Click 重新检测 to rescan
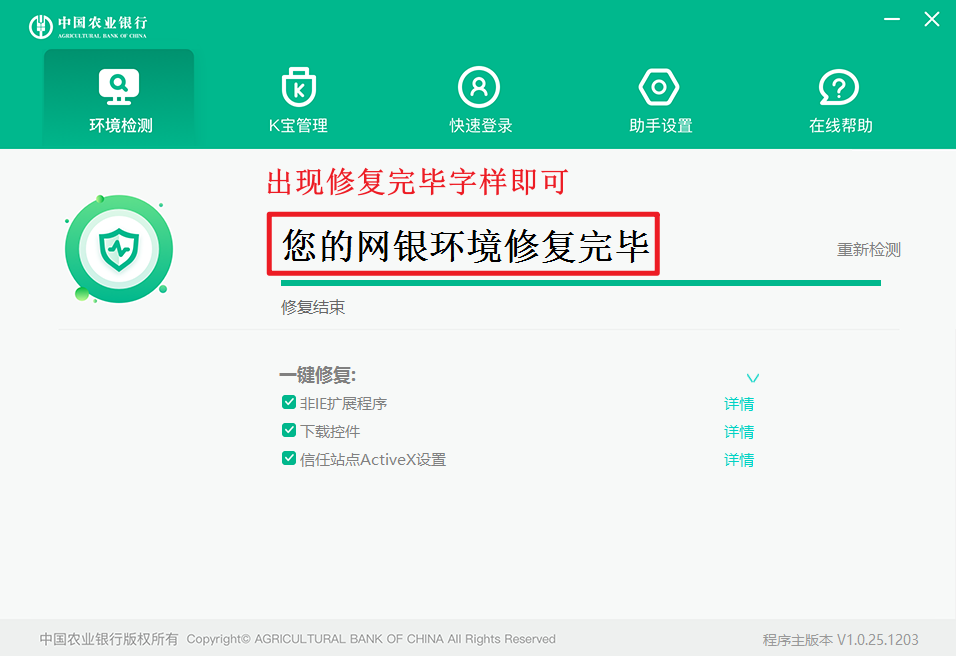Viewport: 956px width, 656px height. point(868,250)
